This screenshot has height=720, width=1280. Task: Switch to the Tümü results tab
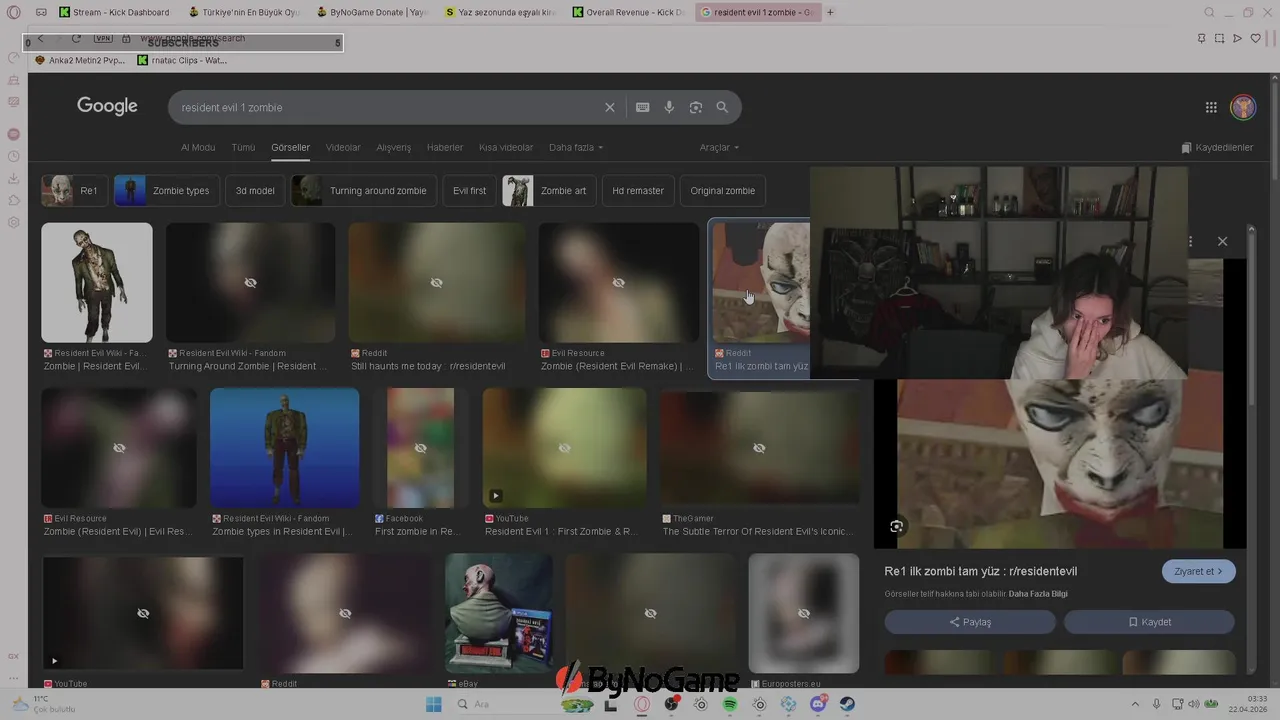(243, 147)
